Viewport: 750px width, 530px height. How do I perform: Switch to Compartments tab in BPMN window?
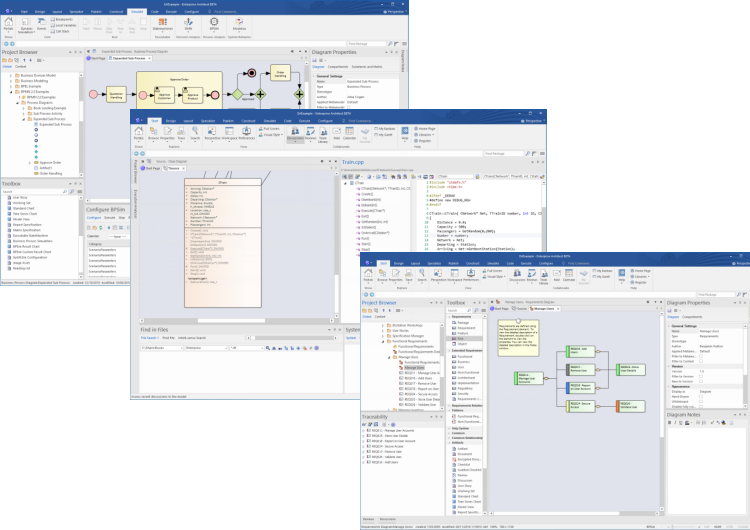(338, 67)
